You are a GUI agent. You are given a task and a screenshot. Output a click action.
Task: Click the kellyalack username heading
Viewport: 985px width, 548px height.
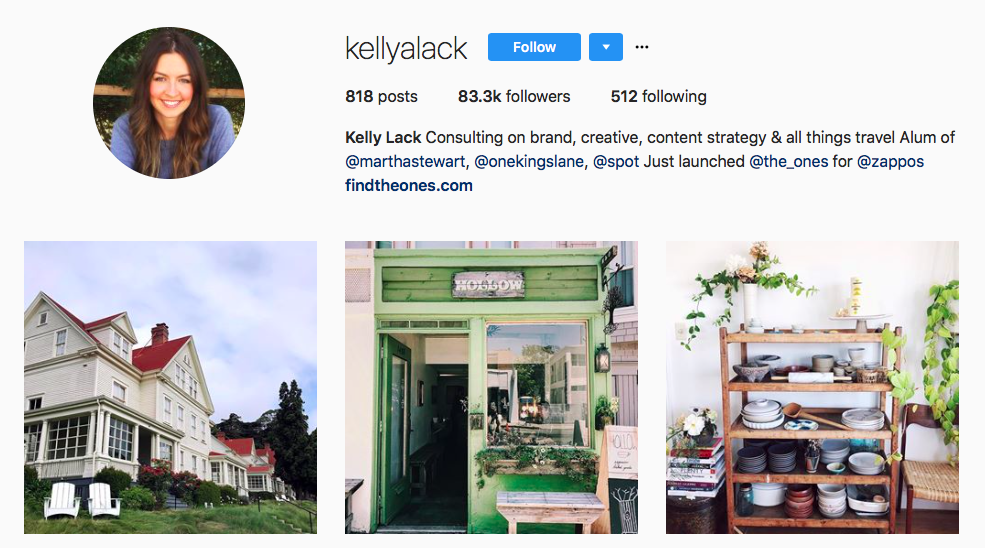(406, 48)
